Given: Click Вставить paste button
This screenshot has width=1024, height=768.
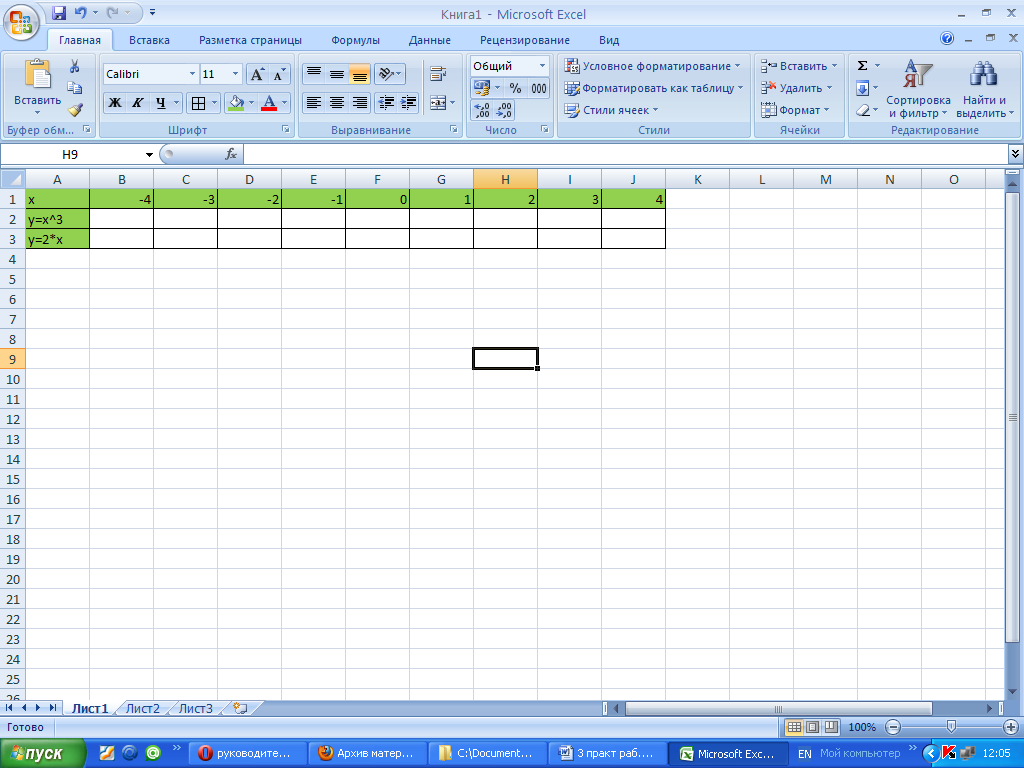Looking at the screenshot, I should point(37,88).
